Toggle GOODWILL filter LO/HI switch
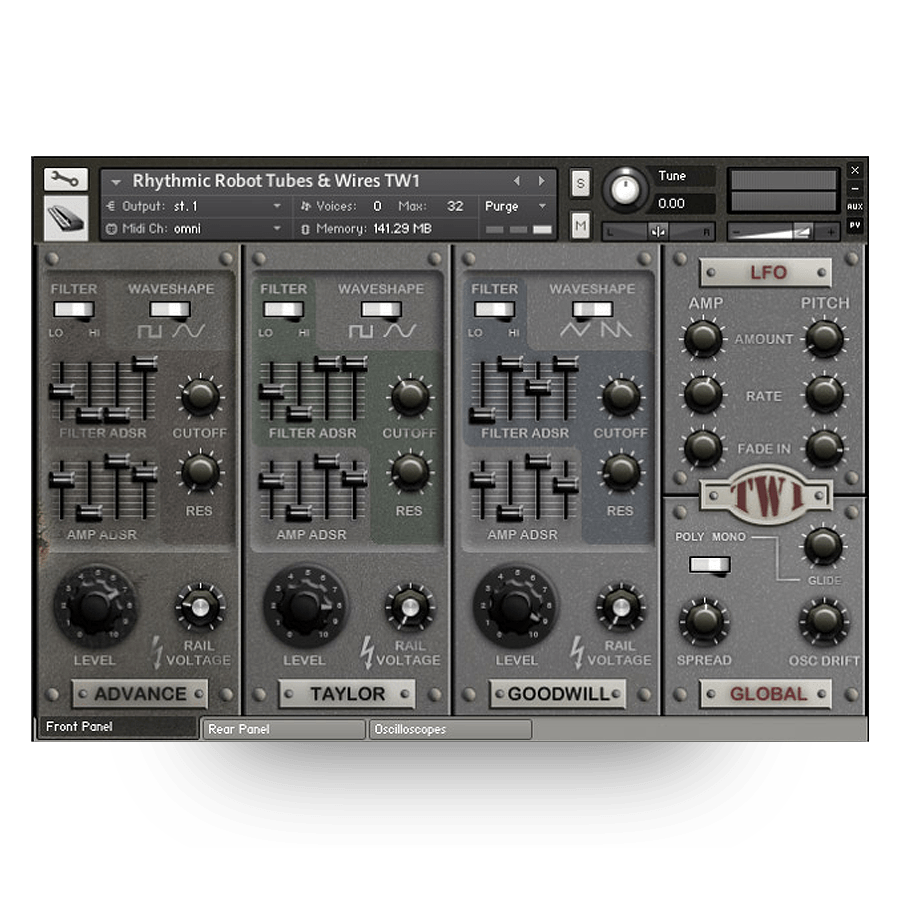 click(x=494, y=310)
